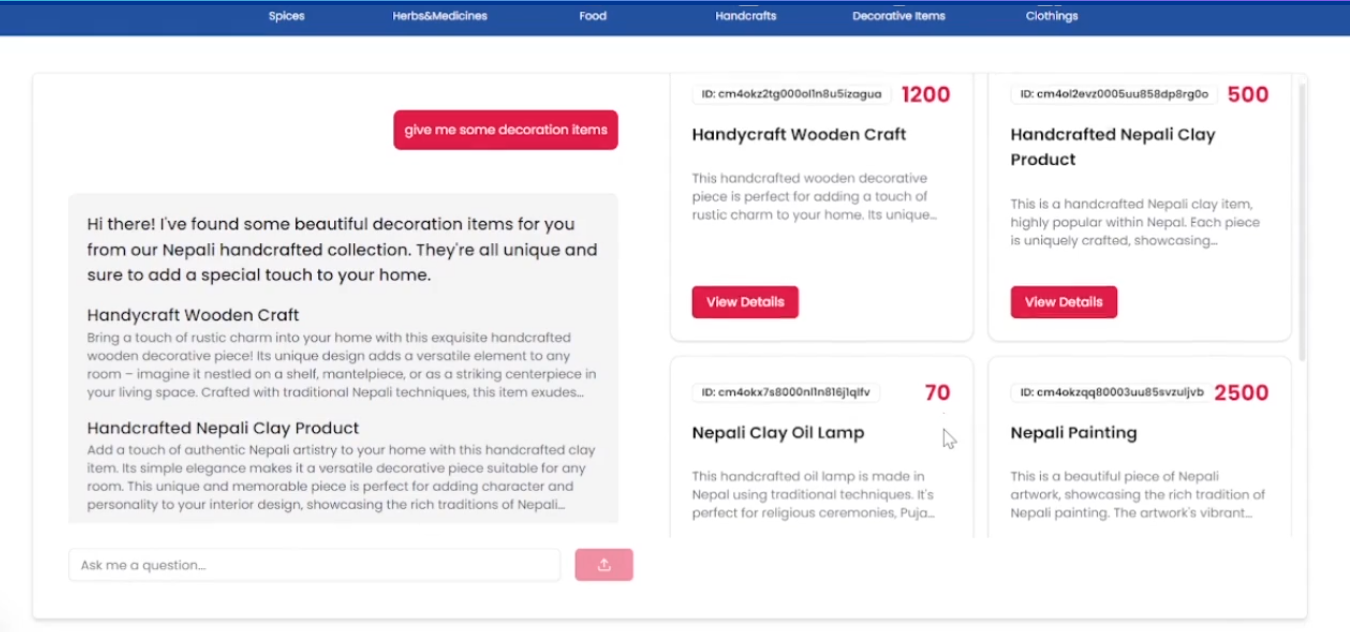View Details for Handycraft Wooden Craft
Image resolution: width=1350 pixels, height=632 pixels.
[745, 302]
